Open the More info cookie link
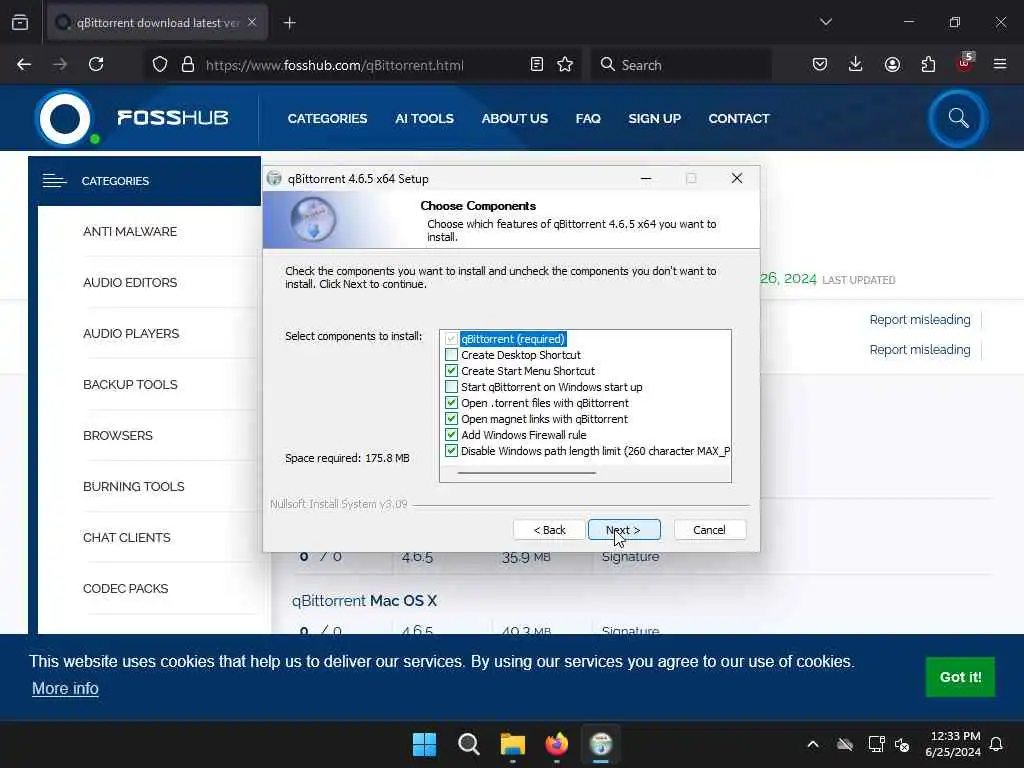Screen dimensions: 1024x768 (x=65, y=688)
